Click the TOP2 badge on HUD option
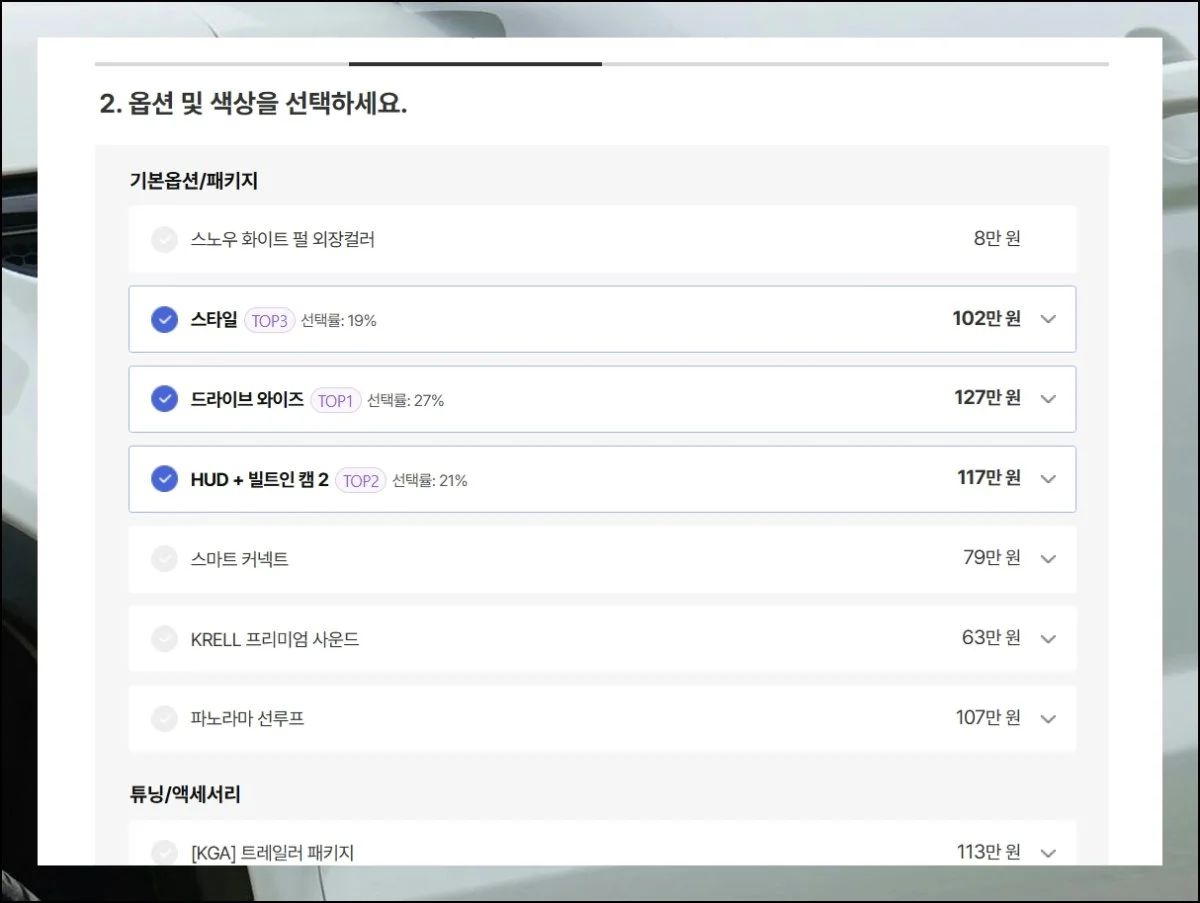 pyautogui.click(x=360, y=480)
